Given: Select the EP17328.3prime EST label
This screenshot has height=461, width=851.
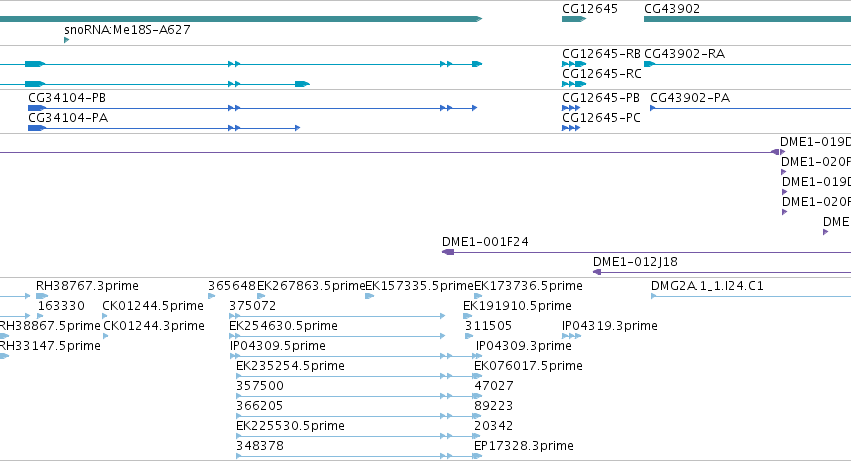Looking at the screenshot, I should tap(524, 446).
